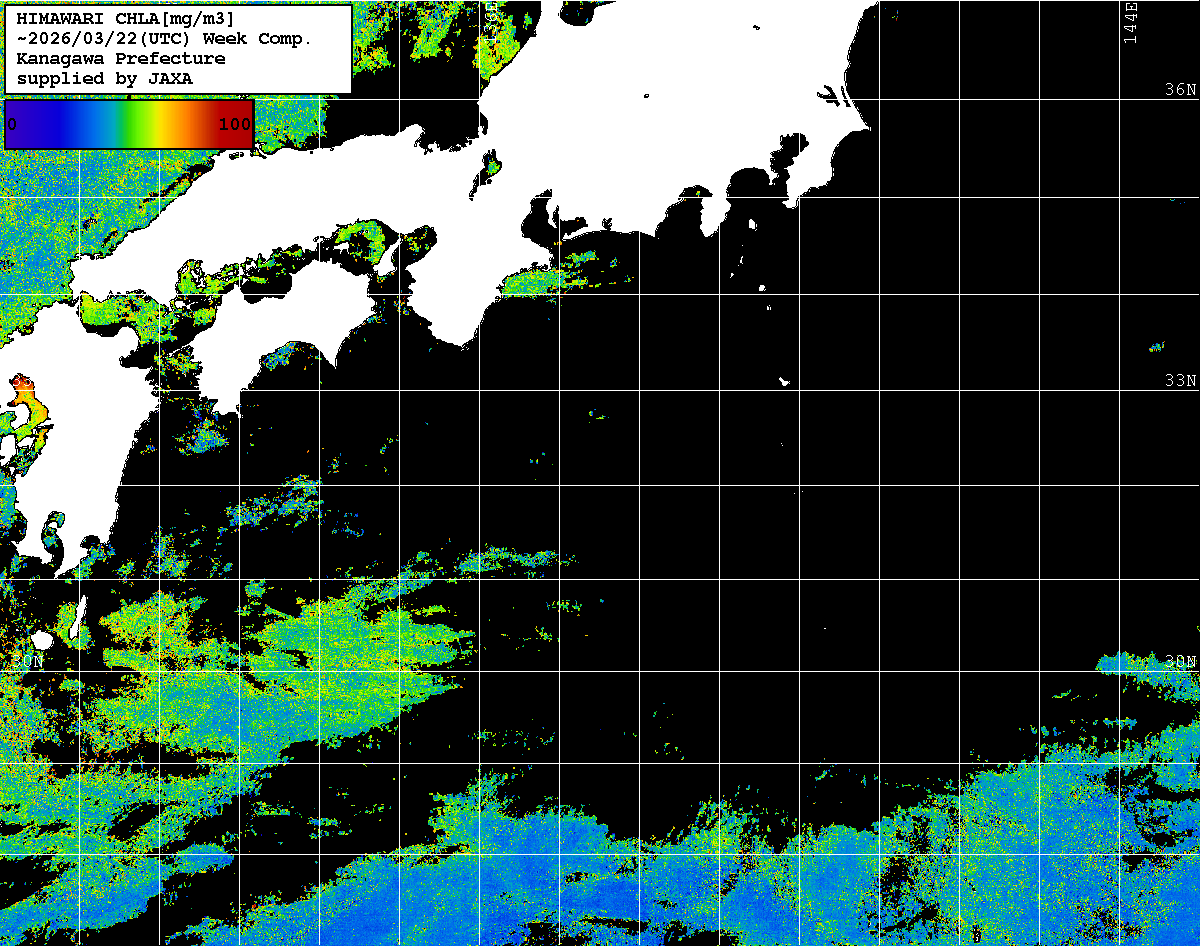
Task: Click the 2026/03/22(UTC) Week Comp. date line
Action: [x=165, y=39]
